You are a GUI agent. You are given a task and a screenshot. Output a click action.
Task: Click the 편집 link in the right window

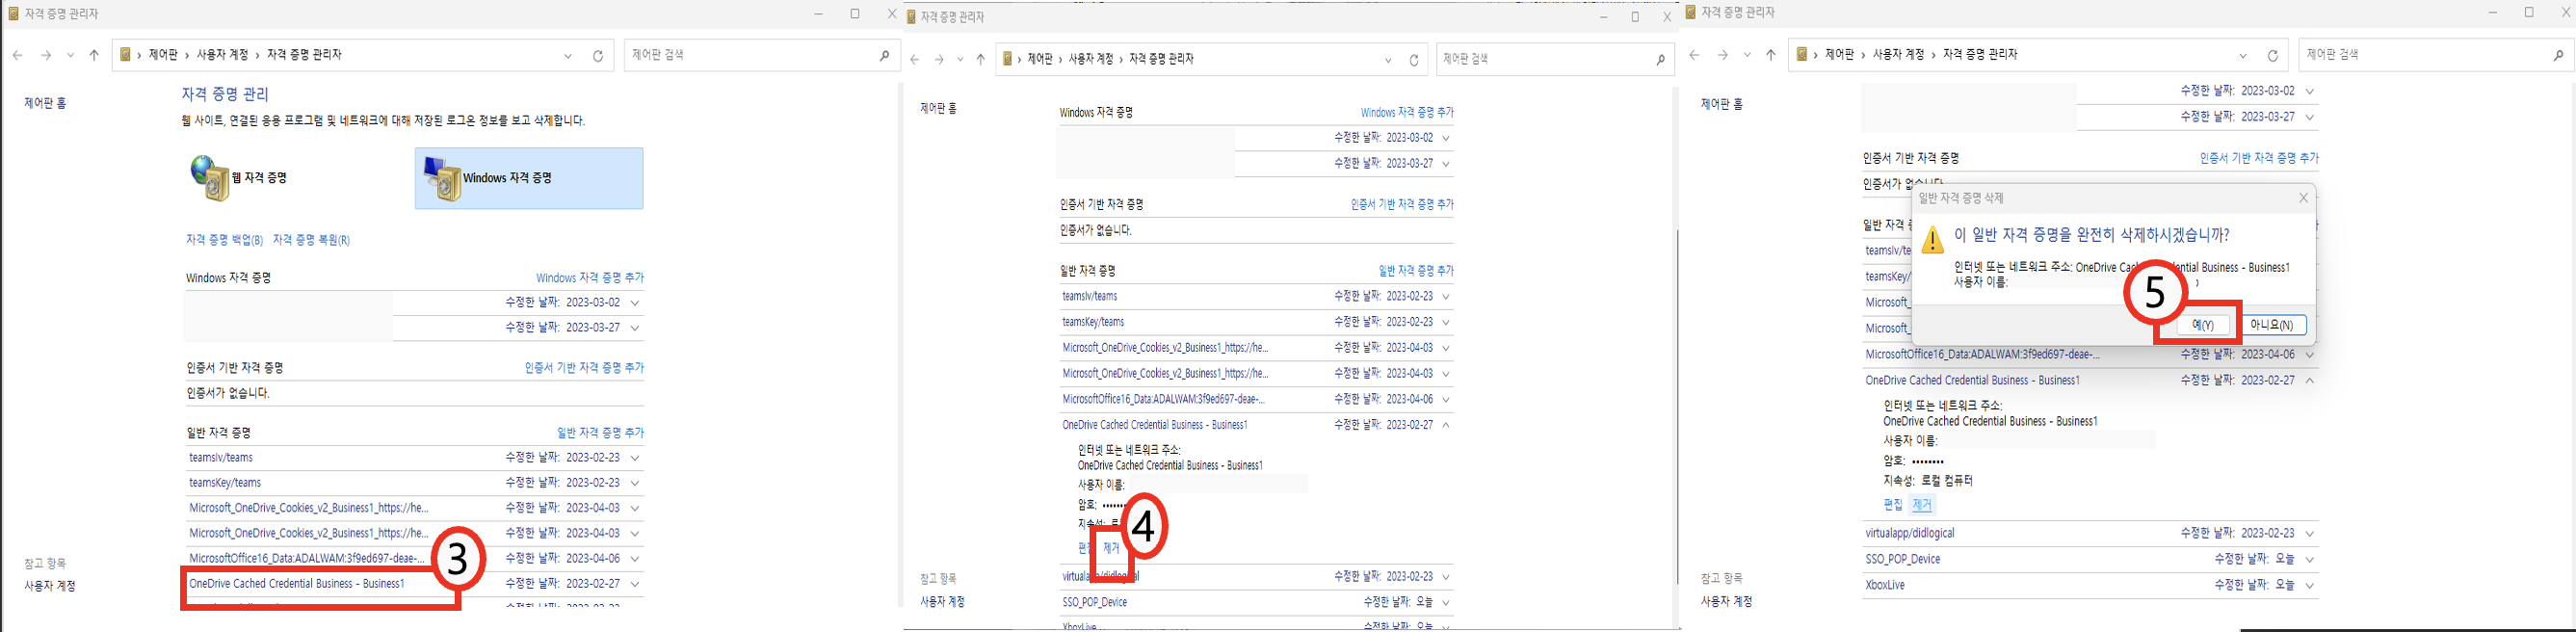pos(1893,505)
